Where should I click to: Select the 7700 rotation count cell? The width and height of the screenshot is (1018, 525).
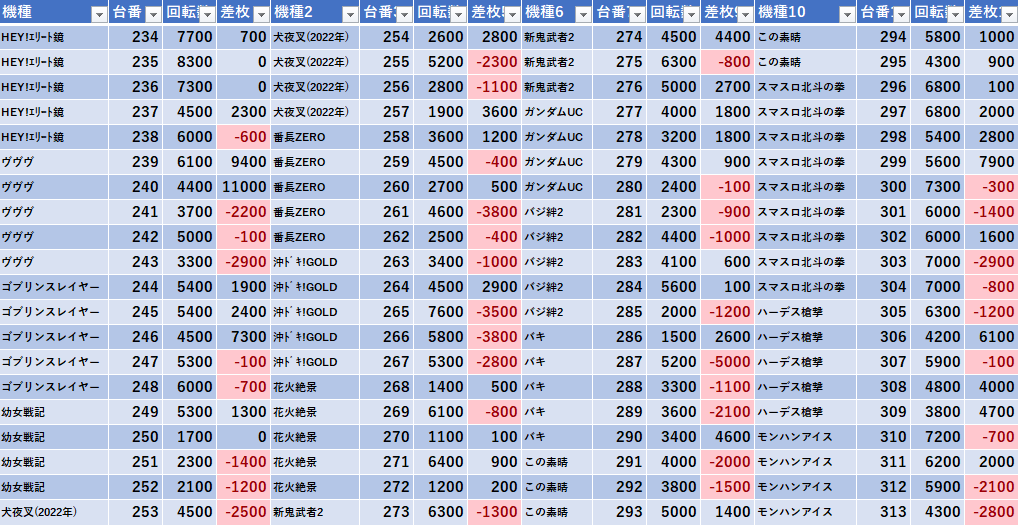click(x=189, y=37)
